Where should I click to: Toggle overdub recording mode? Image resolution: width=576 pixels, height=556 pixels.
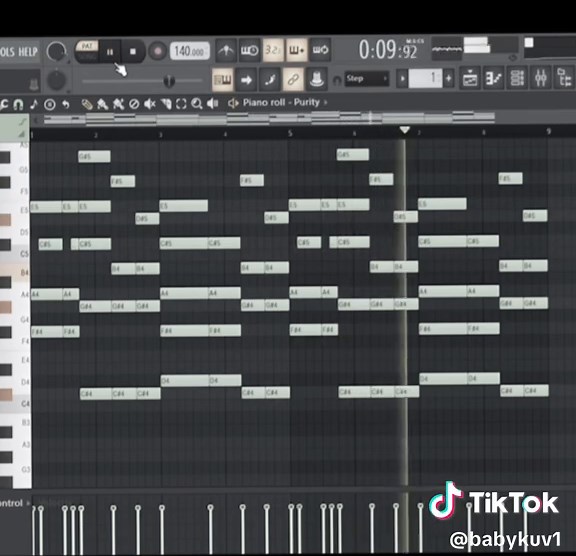pyautogui.click(x=296, y=50)
